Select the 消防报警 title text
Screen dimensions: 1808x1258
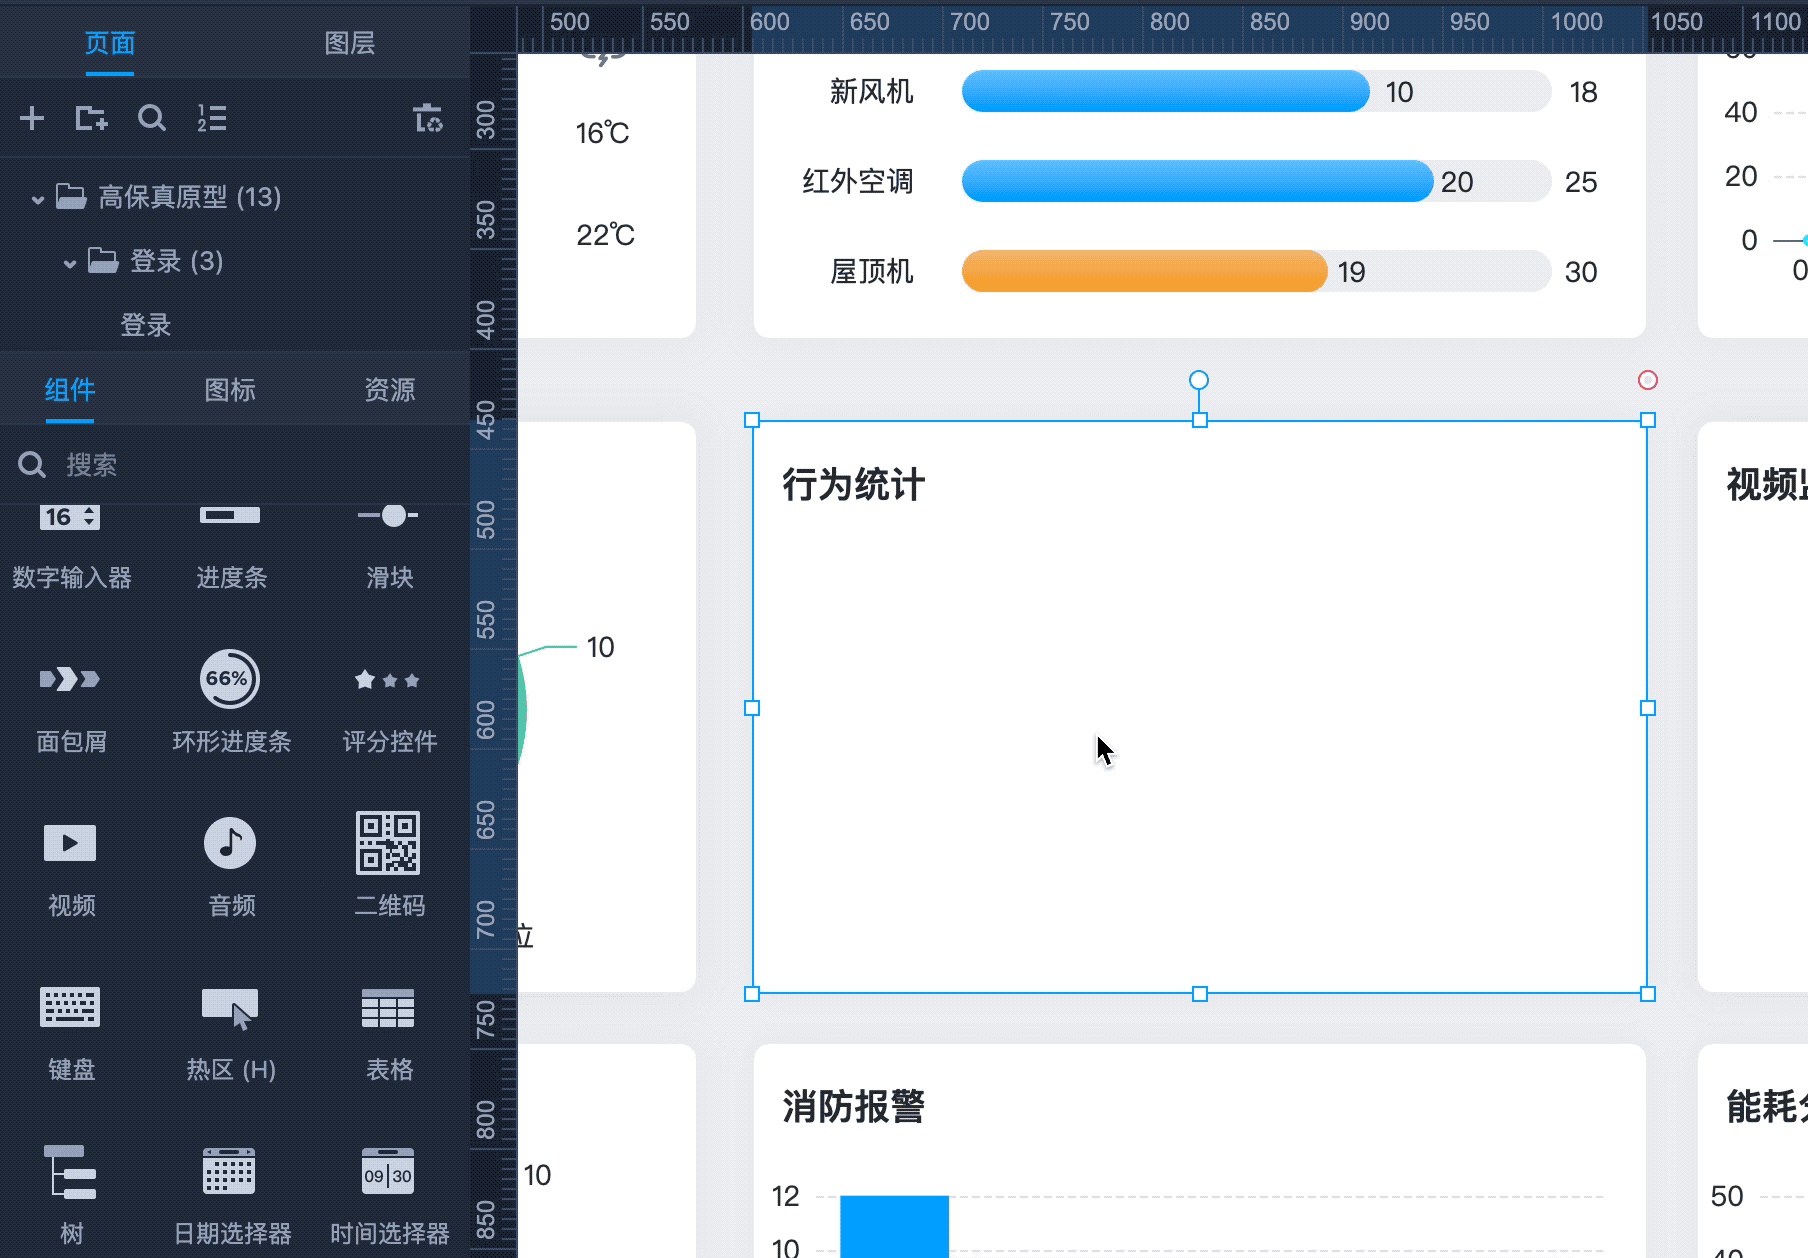[x=853, y=1107]
